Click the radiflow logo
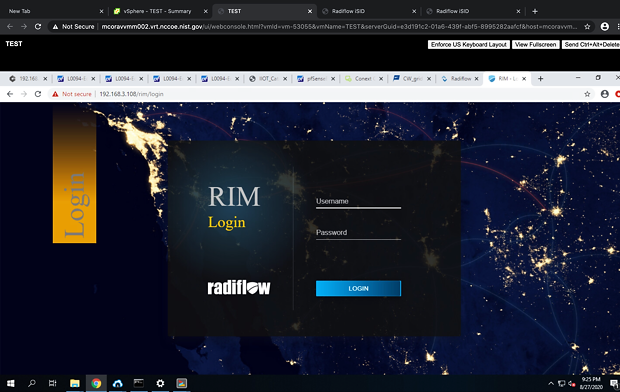 tap(239, 288)
